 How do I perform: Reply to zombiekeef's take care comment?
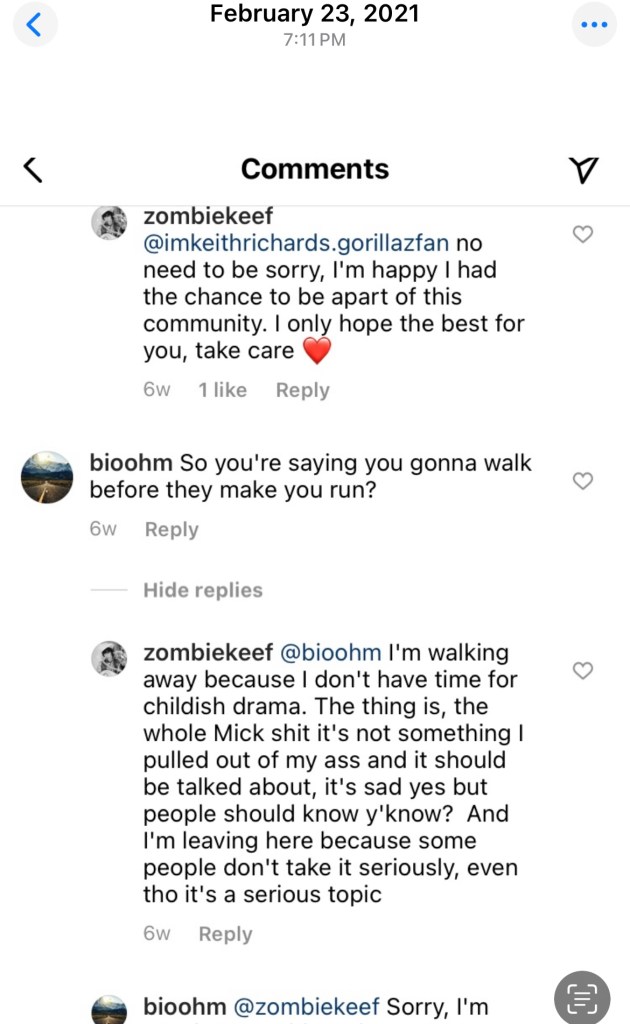[302, 390]
